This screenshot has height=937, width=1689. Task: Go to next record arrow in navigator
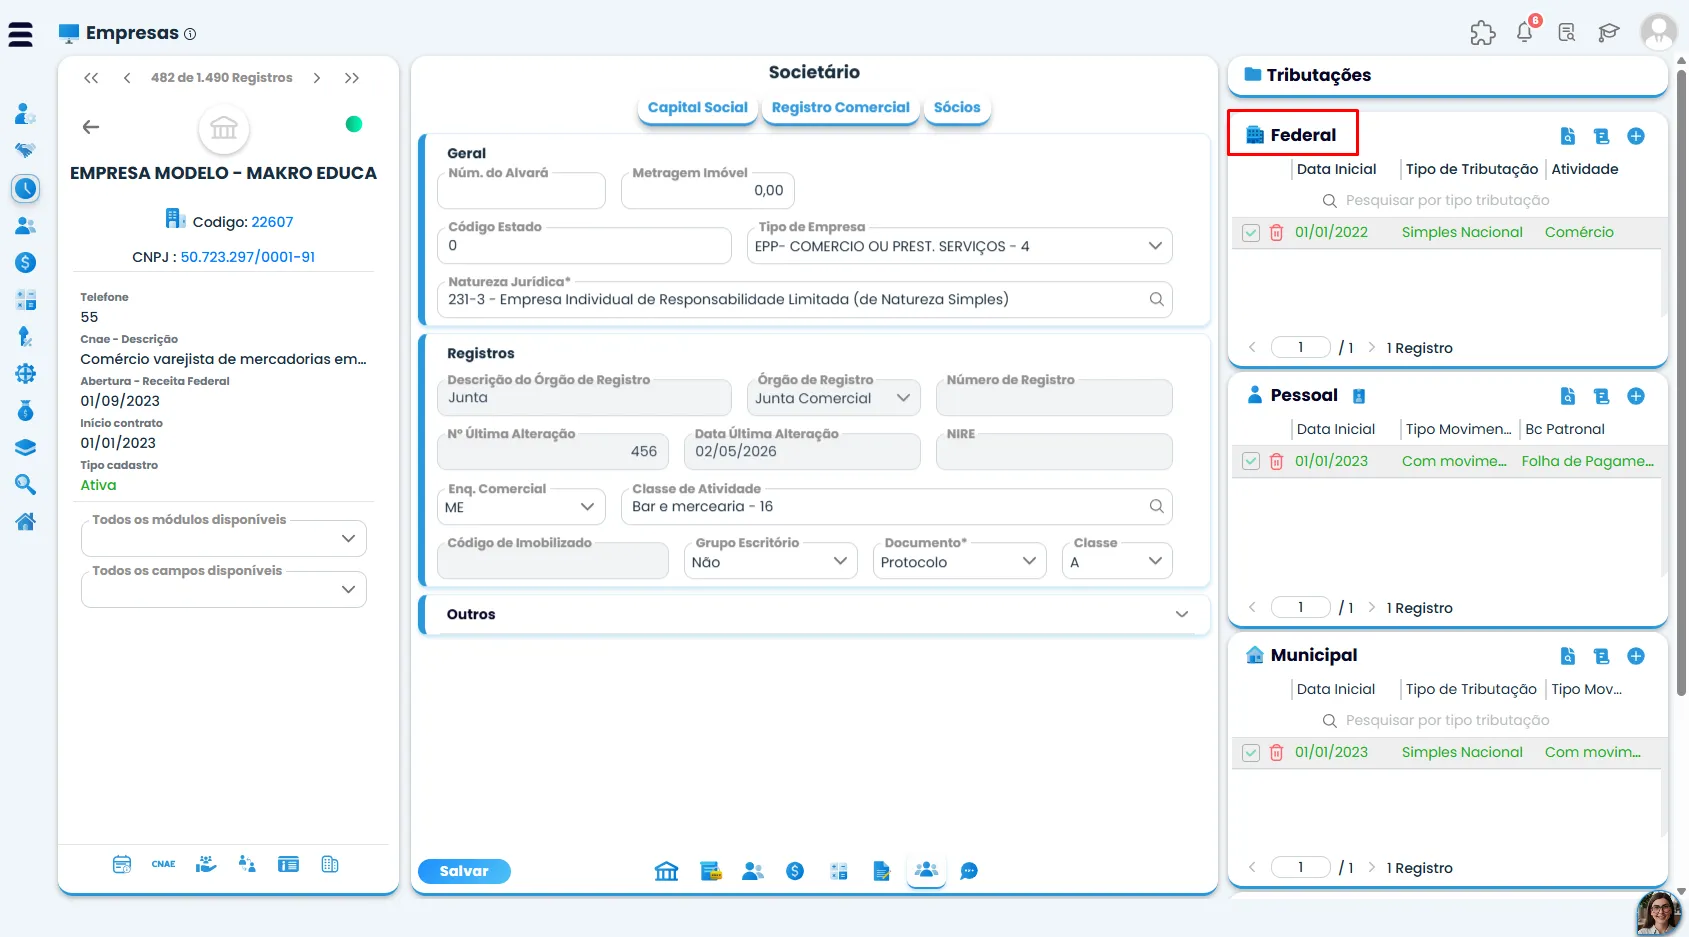317,78
